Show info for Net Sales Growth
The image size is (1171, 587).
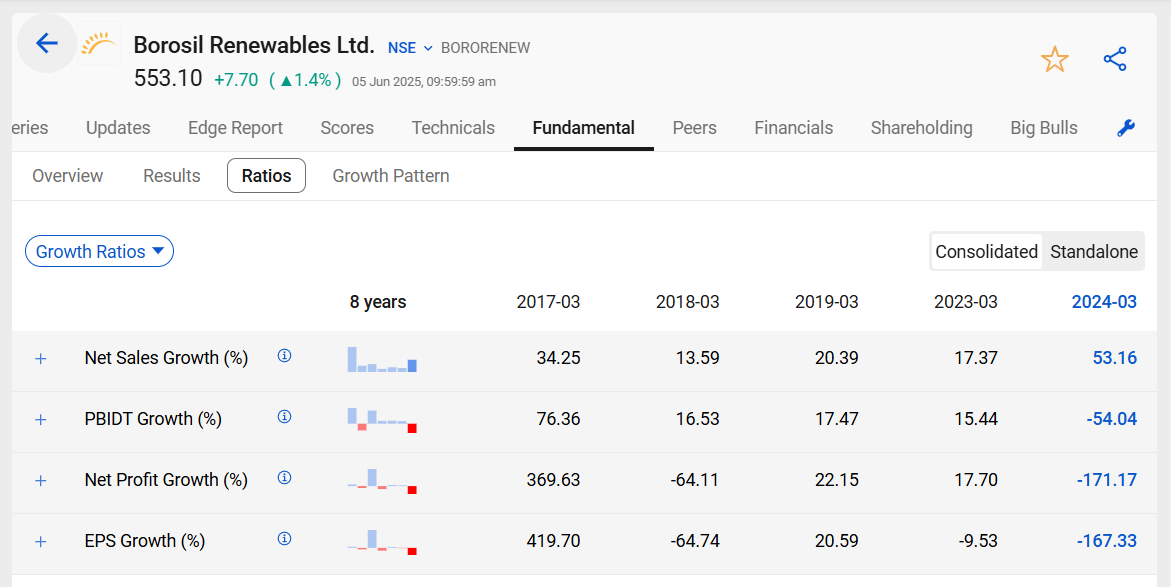tap(284, 355)
